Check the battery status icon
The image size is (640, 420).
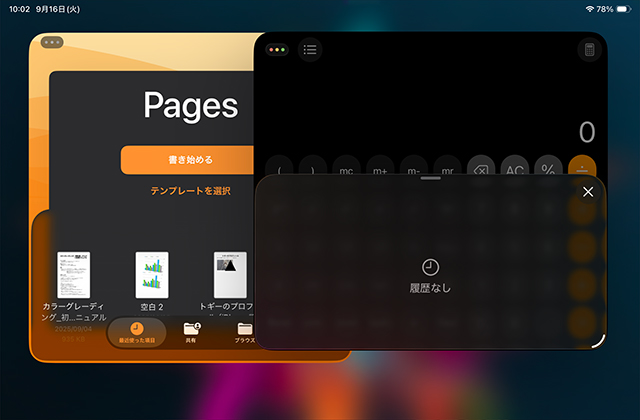pos(624,9)
